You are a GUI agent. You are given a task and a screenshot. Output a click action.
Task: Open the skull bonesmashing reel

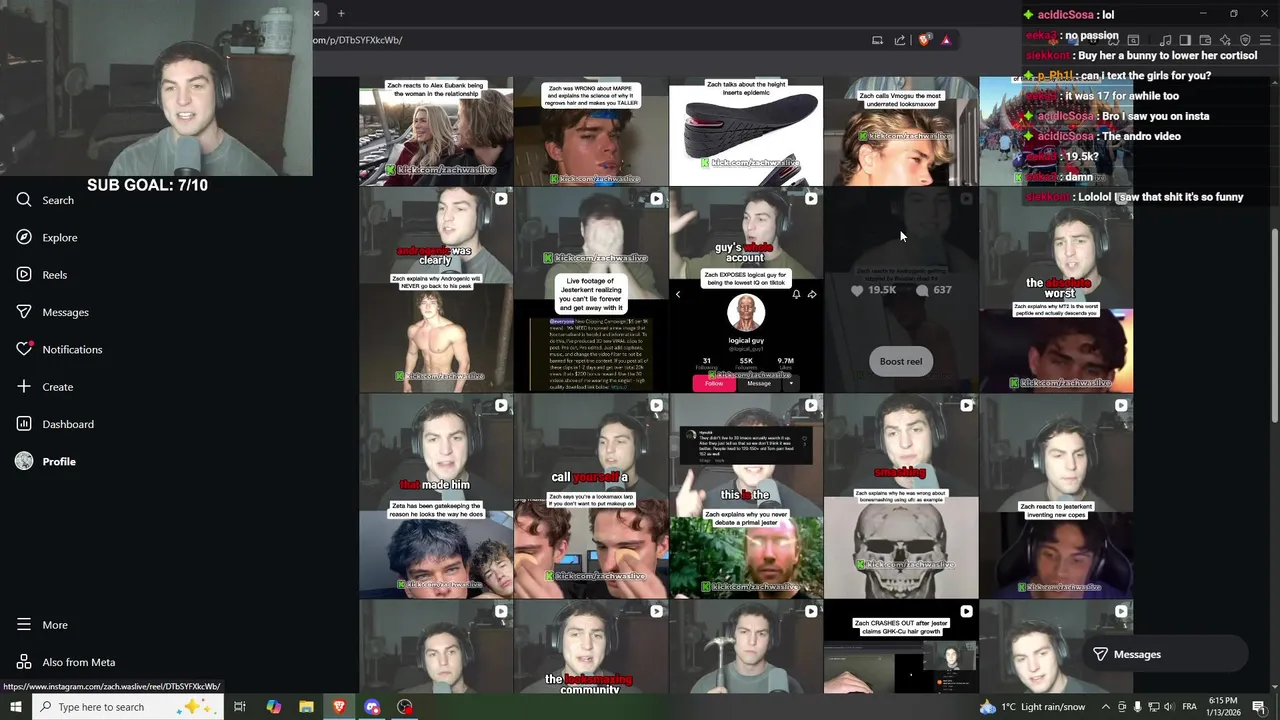pyautogui.click(x=901, y=496)
